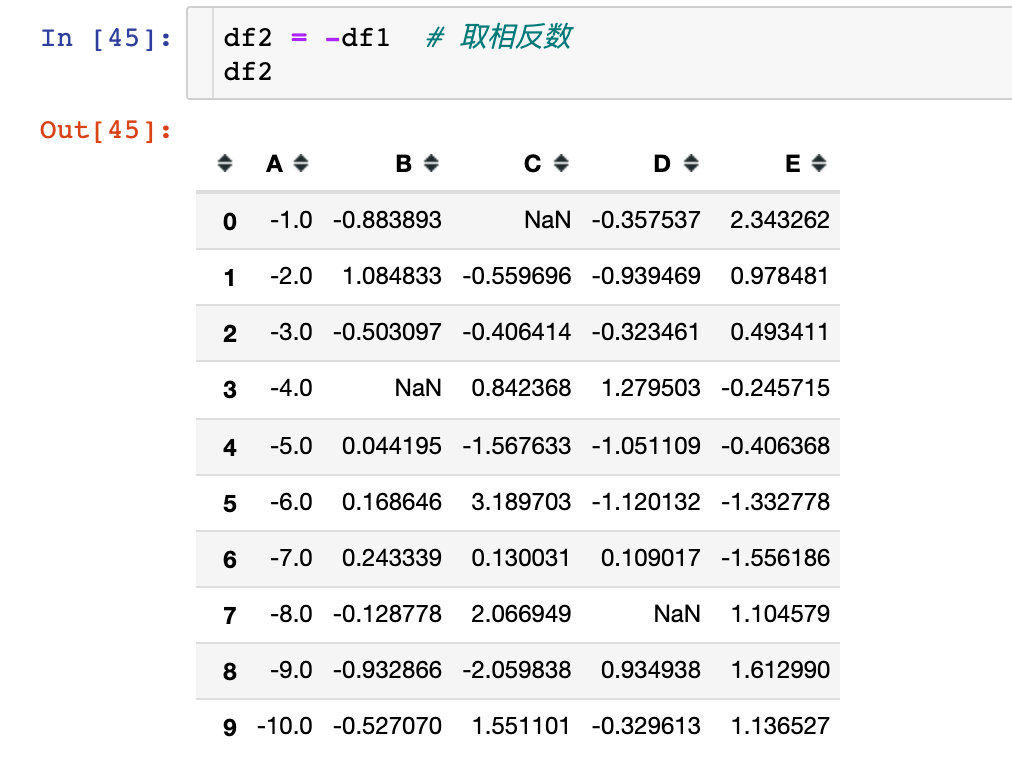Screen dimensions: 1012x776
Task: Select value -1.556186
Action: [775, 558]
